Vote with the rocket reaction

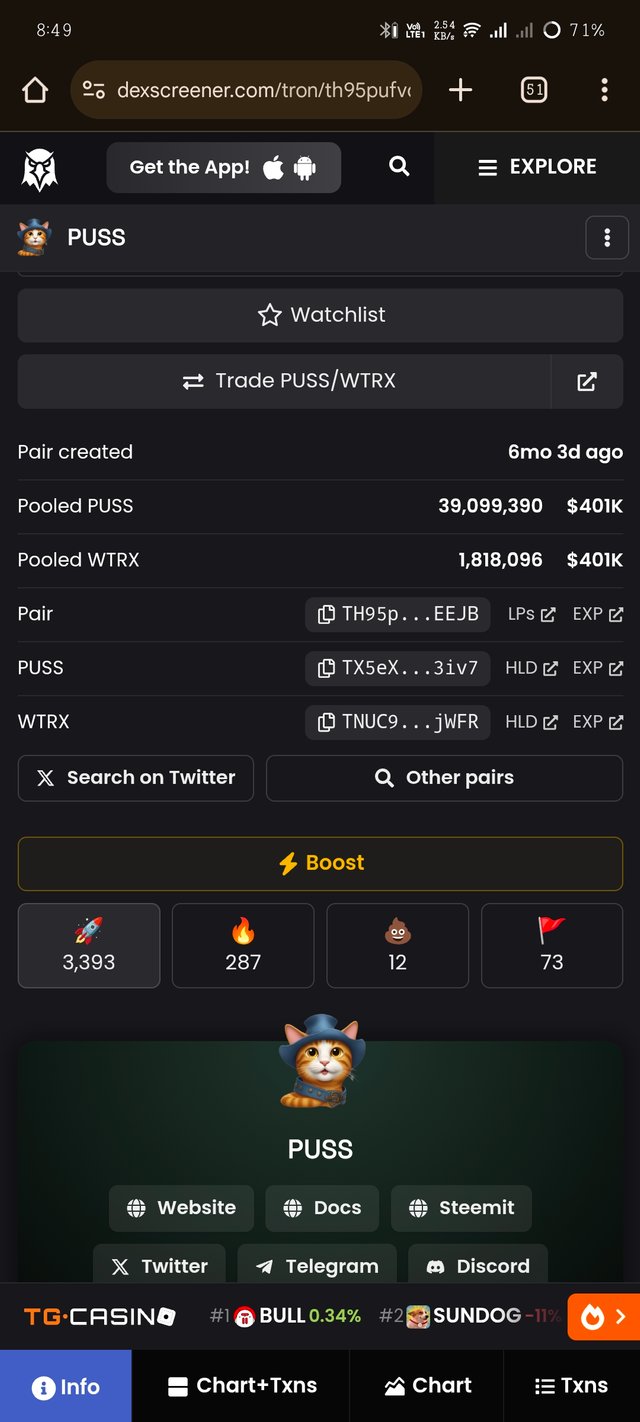pos(89,945)
